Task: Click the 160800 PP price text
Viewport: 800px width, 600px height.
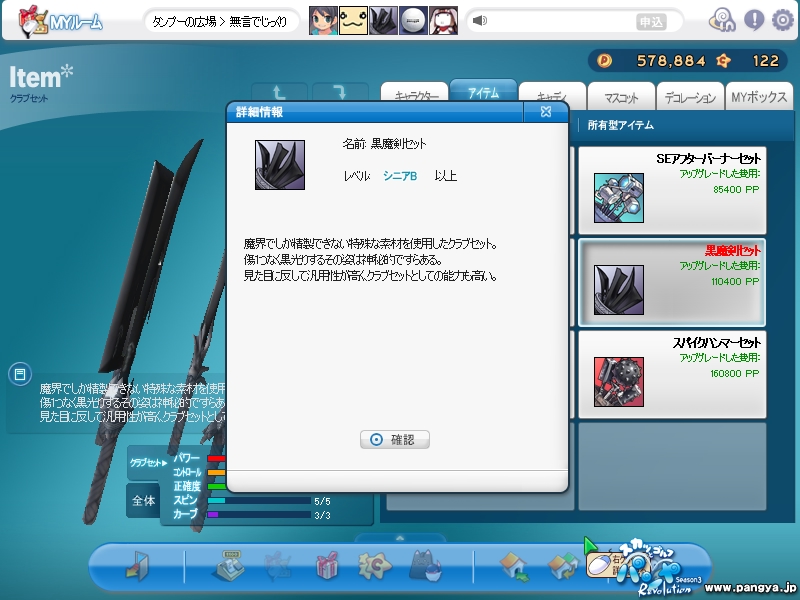Action: tap(735, 373)
